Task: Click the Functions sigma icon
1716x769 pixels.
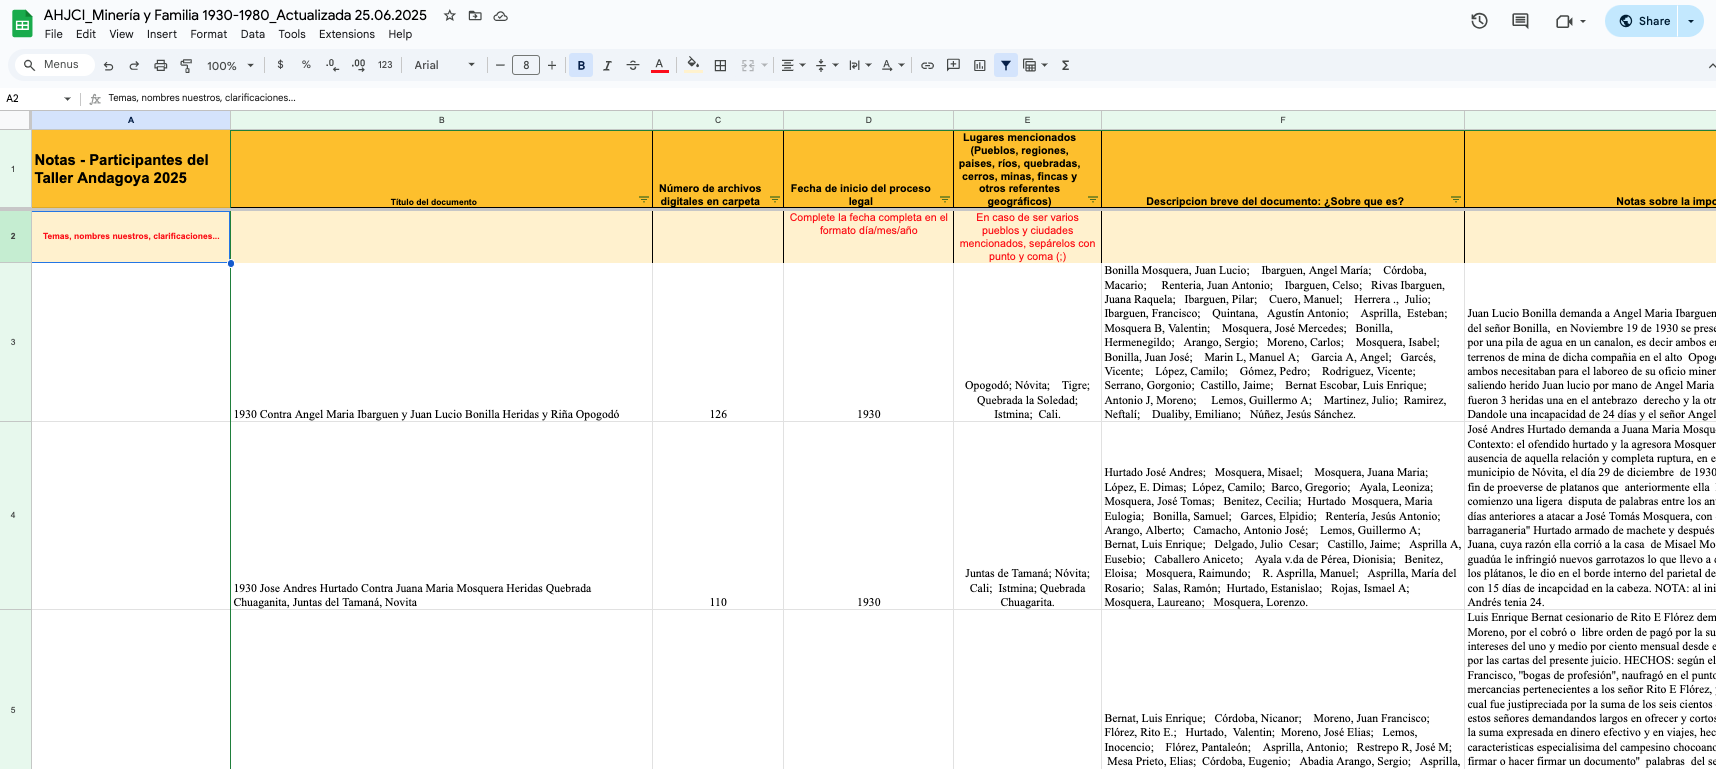Action: [x=1066, y=66]
